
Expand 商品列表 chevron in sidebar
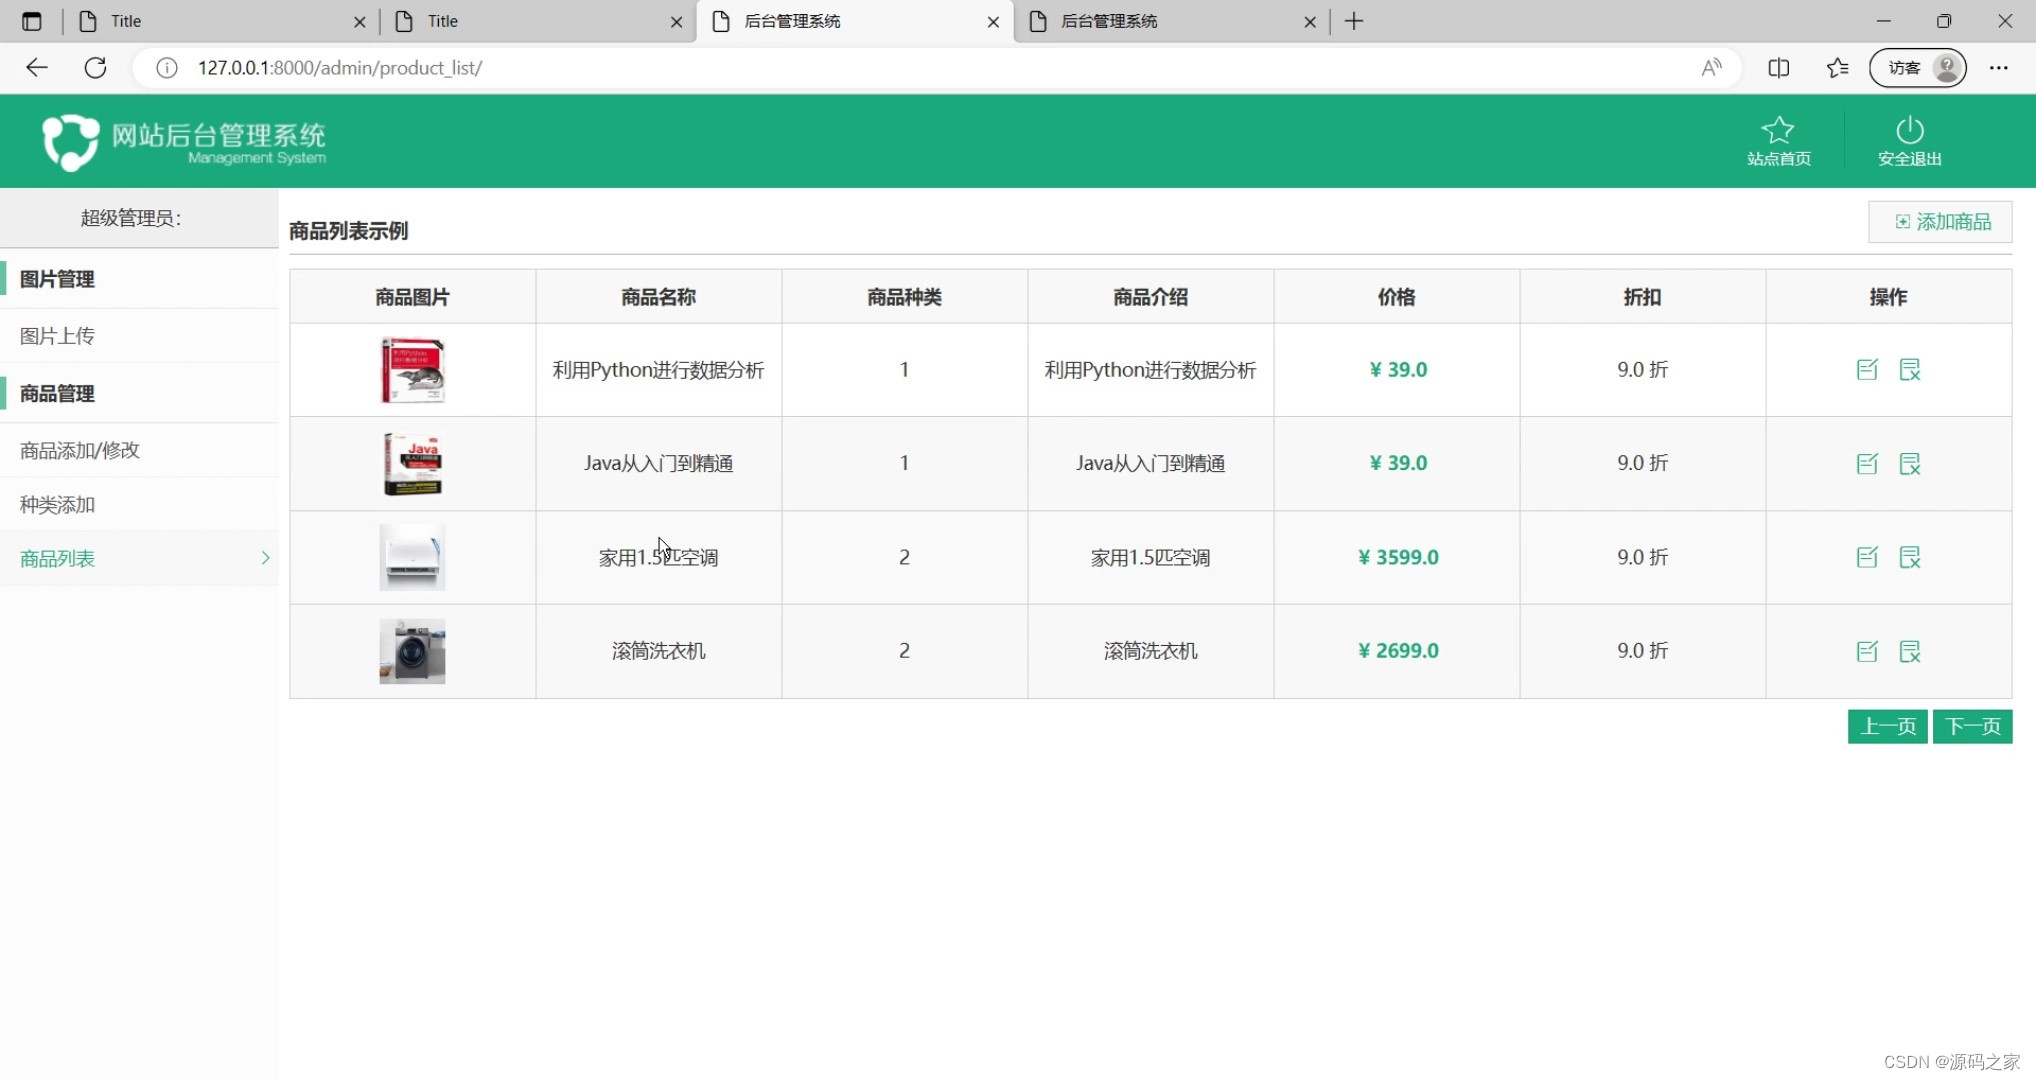point(265,558)
